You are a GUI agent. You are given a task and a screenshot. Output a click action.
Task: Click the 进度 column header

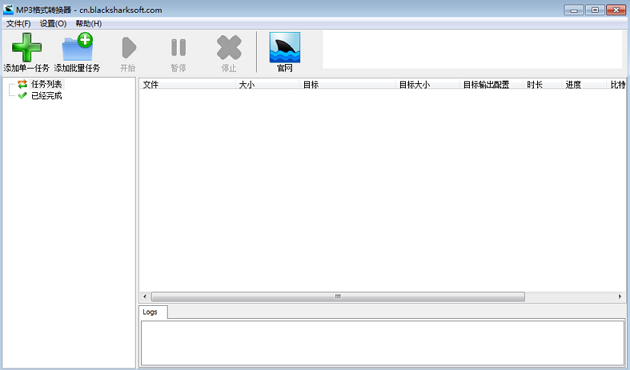(584, 84)
